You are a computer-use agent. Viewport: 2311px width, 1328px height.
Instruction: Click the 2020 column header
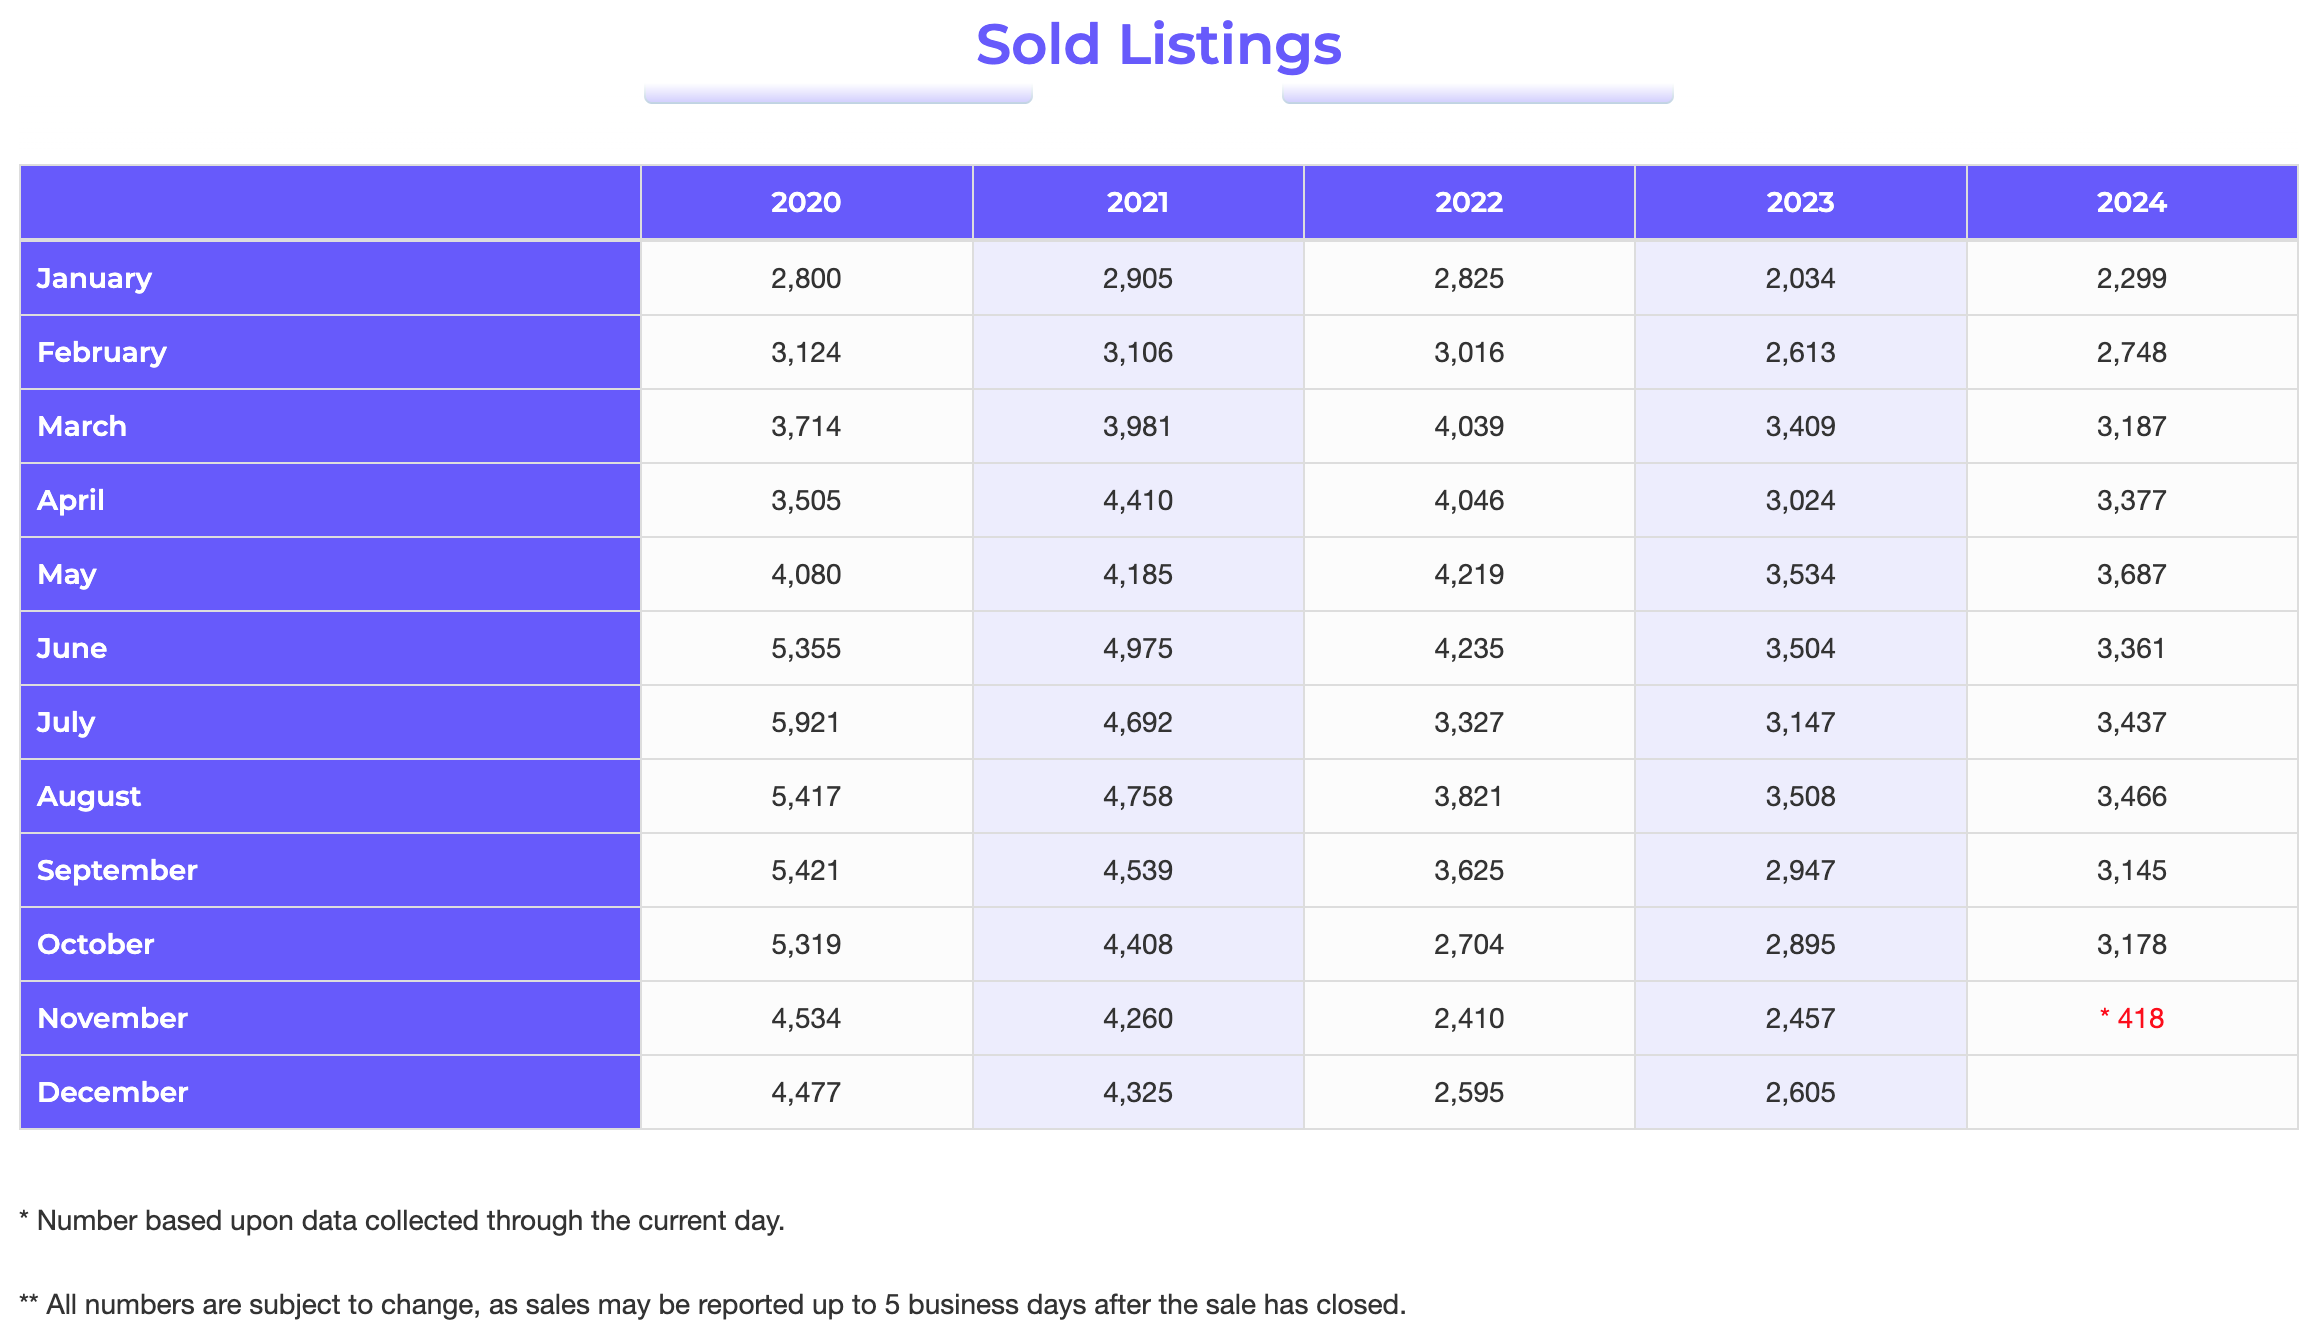point(806,202)
